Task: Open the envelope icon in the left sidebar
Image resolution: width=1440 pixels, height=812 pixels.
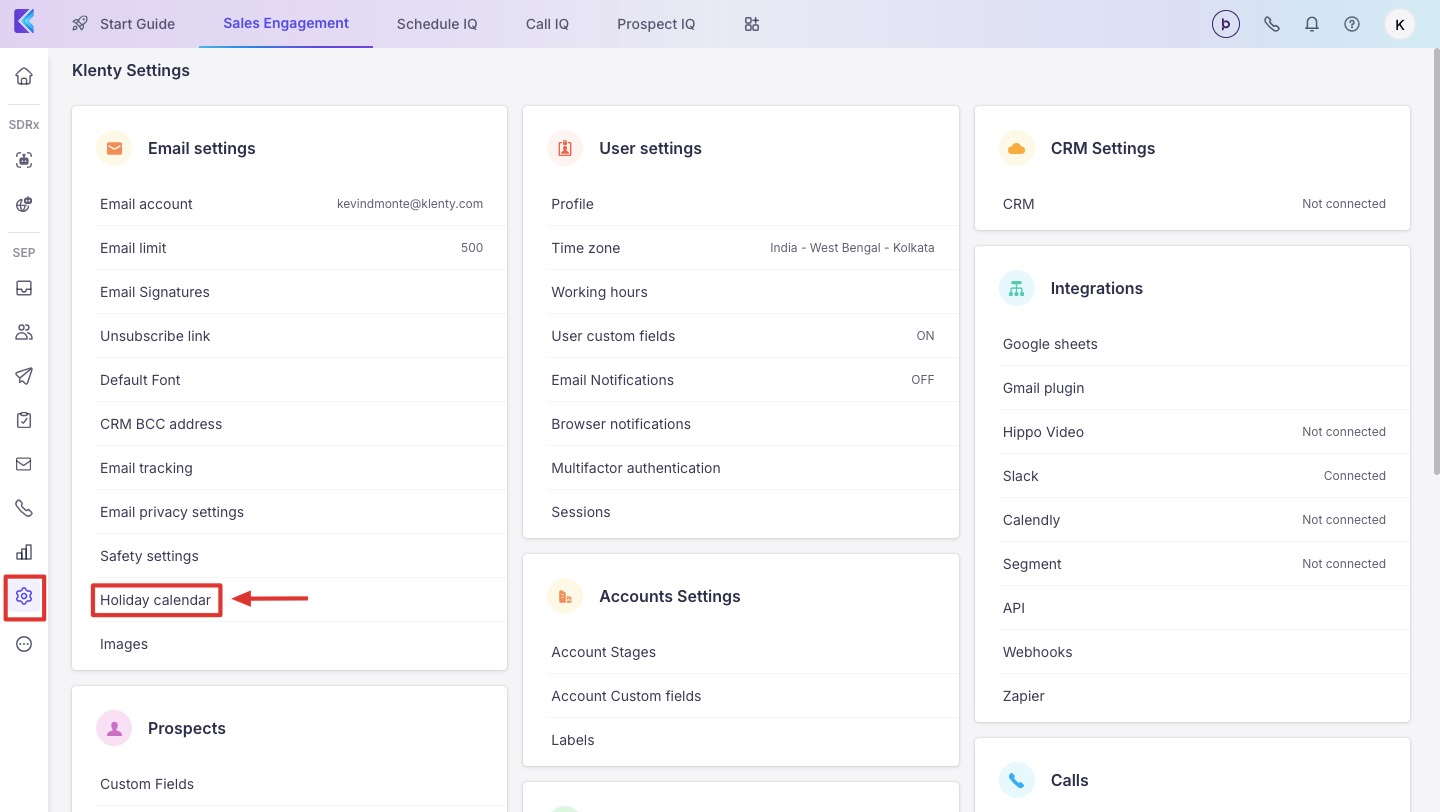Action: pos(24,464)
